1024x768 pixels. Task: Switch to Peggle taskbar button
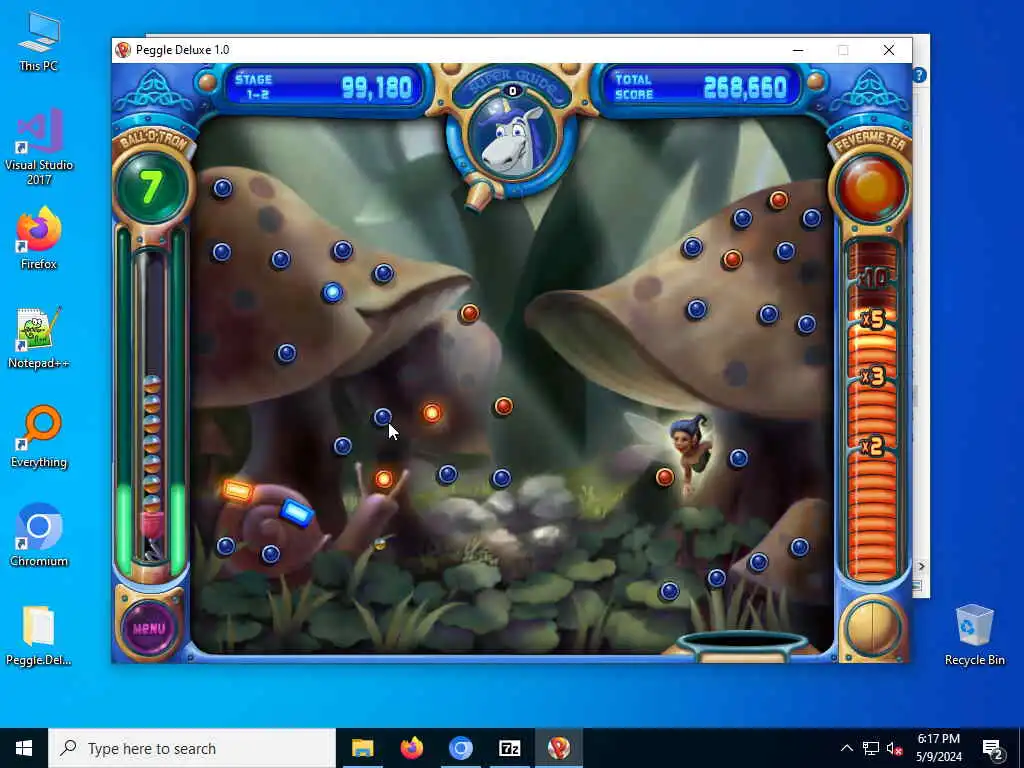(x=558, y=748)
